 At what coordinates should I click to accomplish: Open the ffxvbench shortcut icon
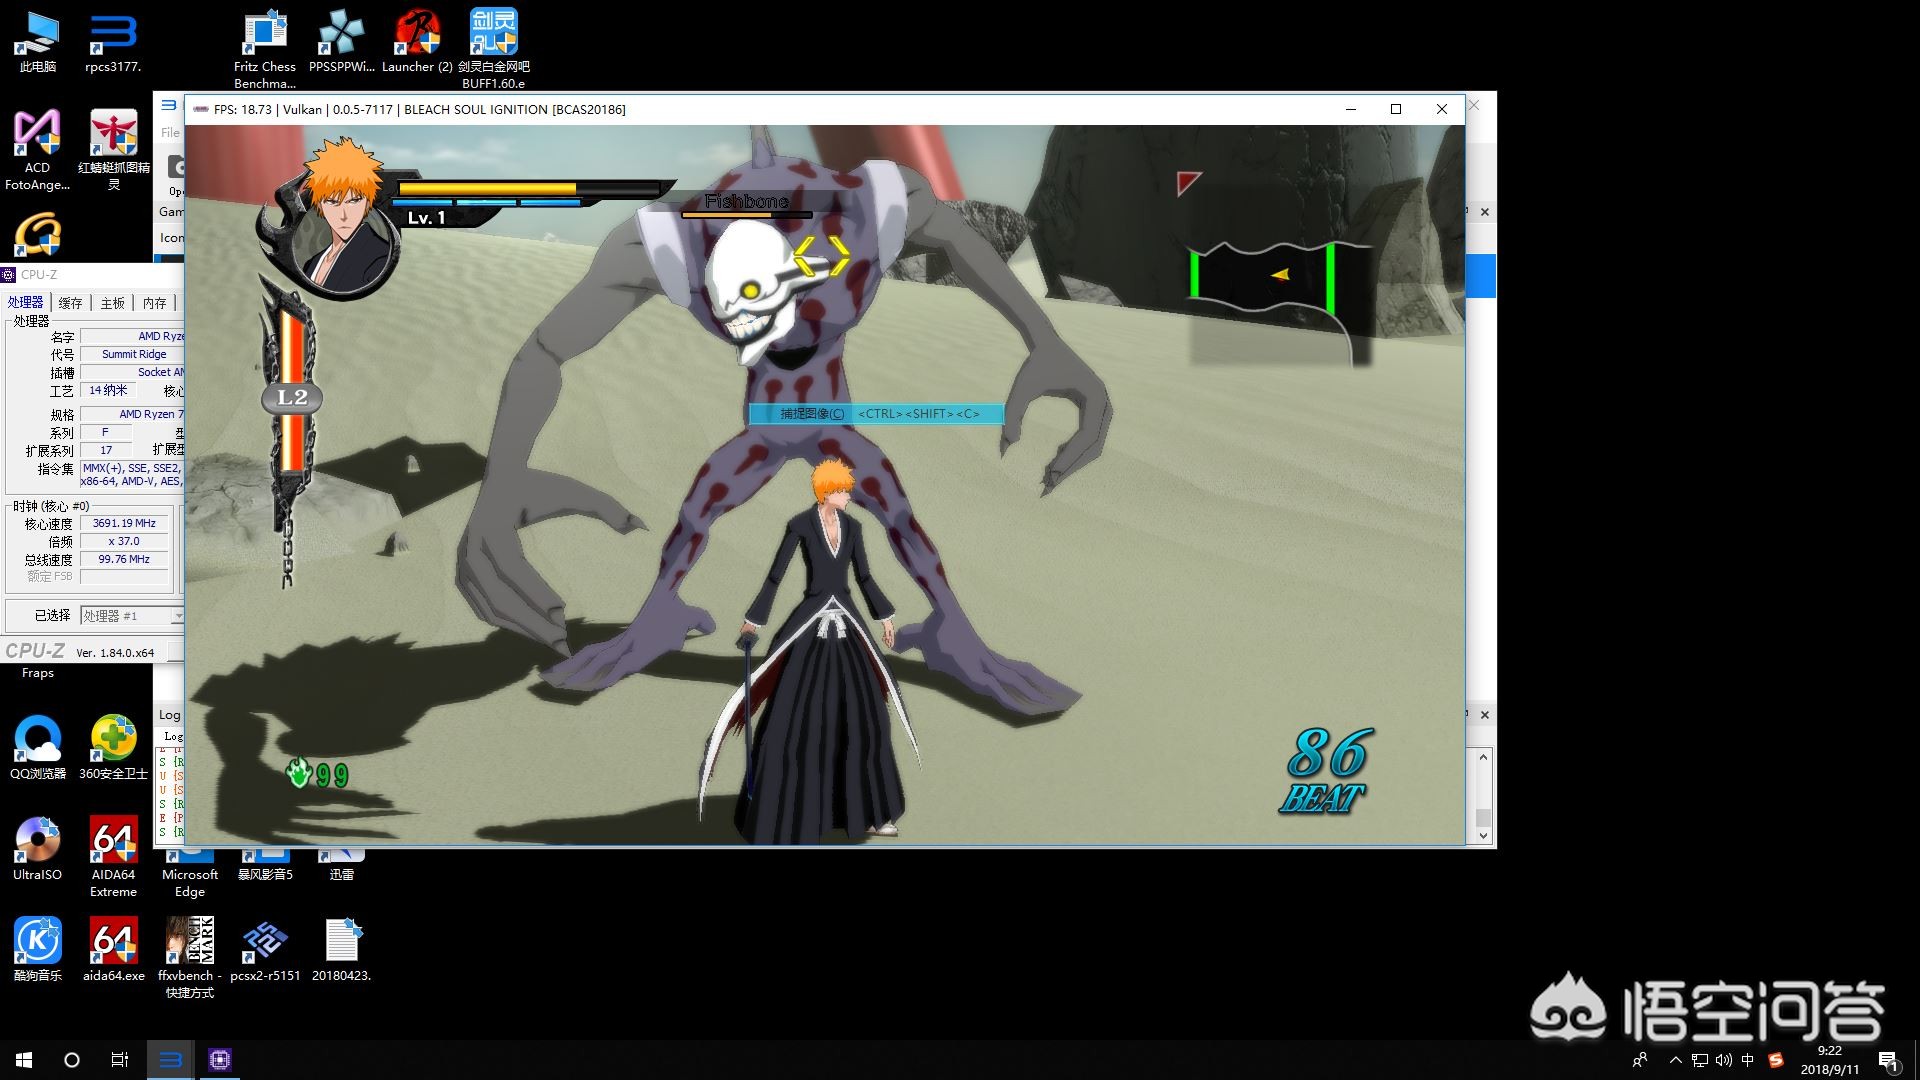pyautogui.click(x=189, y=942)
